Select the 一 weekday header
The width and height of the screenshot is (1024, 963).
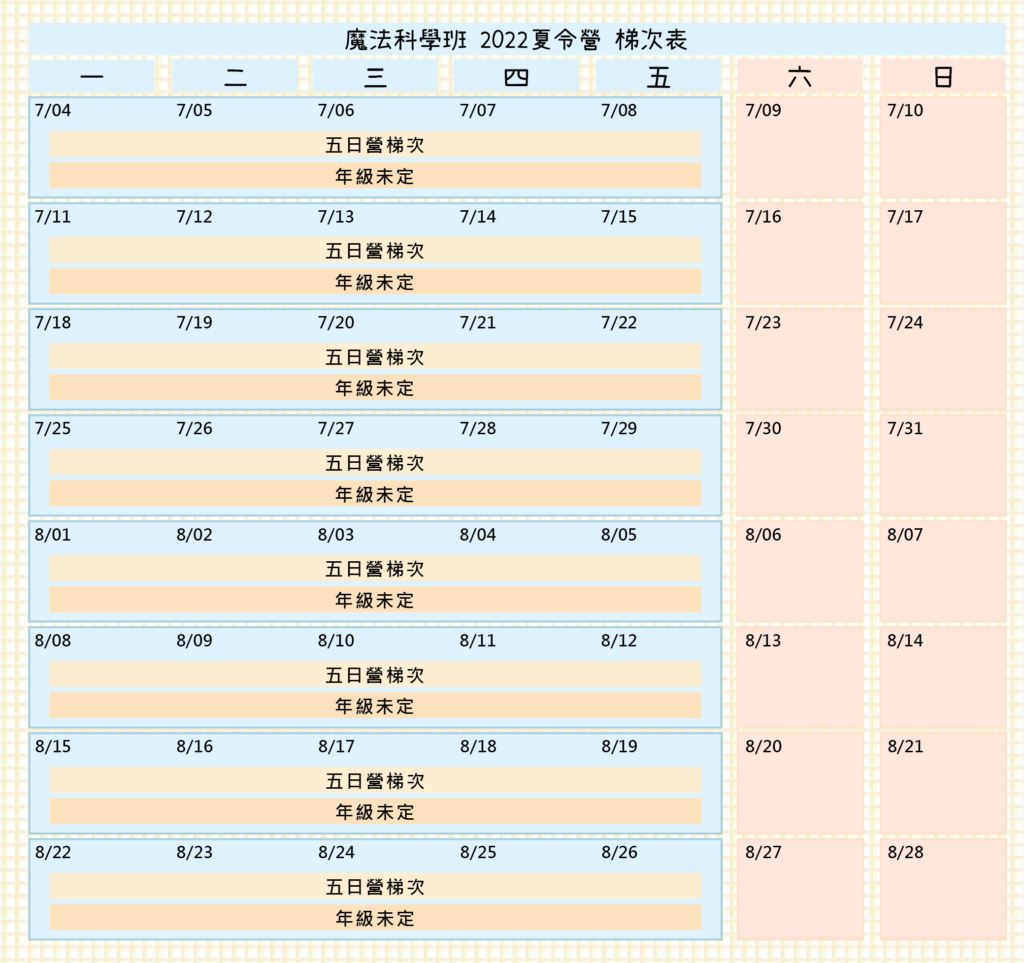point(92,77)
